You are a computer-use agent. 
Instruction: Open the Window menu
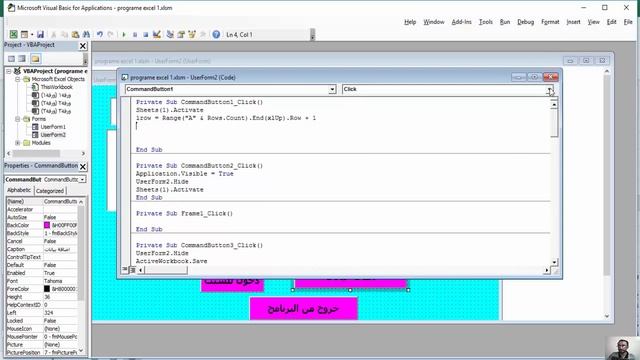point(434,22)
